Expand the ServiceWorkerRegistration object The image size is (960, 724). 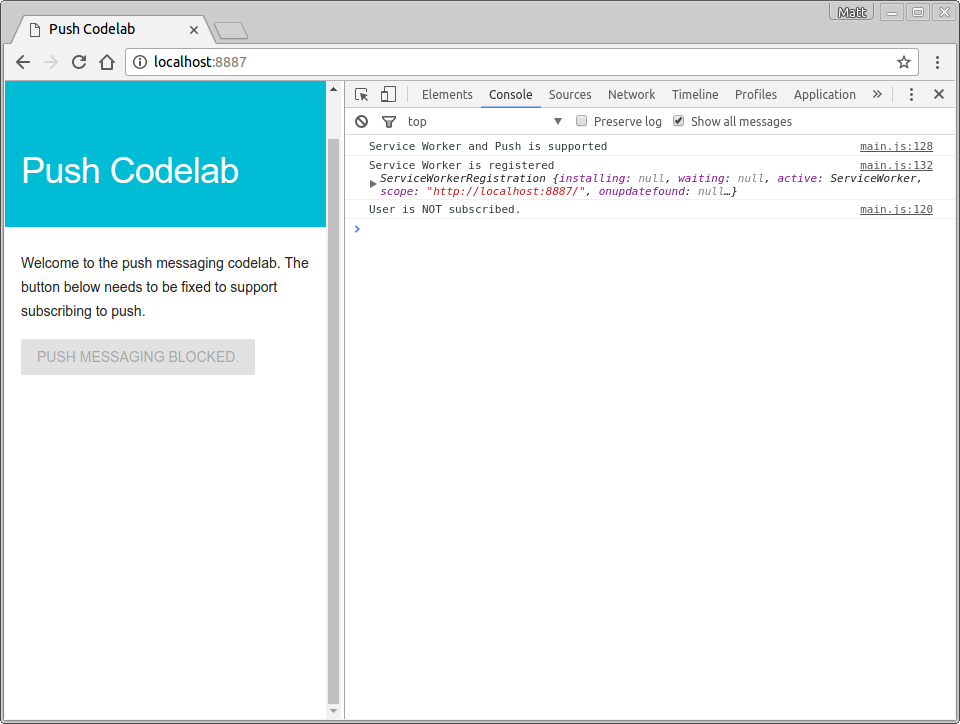point(374,183)
